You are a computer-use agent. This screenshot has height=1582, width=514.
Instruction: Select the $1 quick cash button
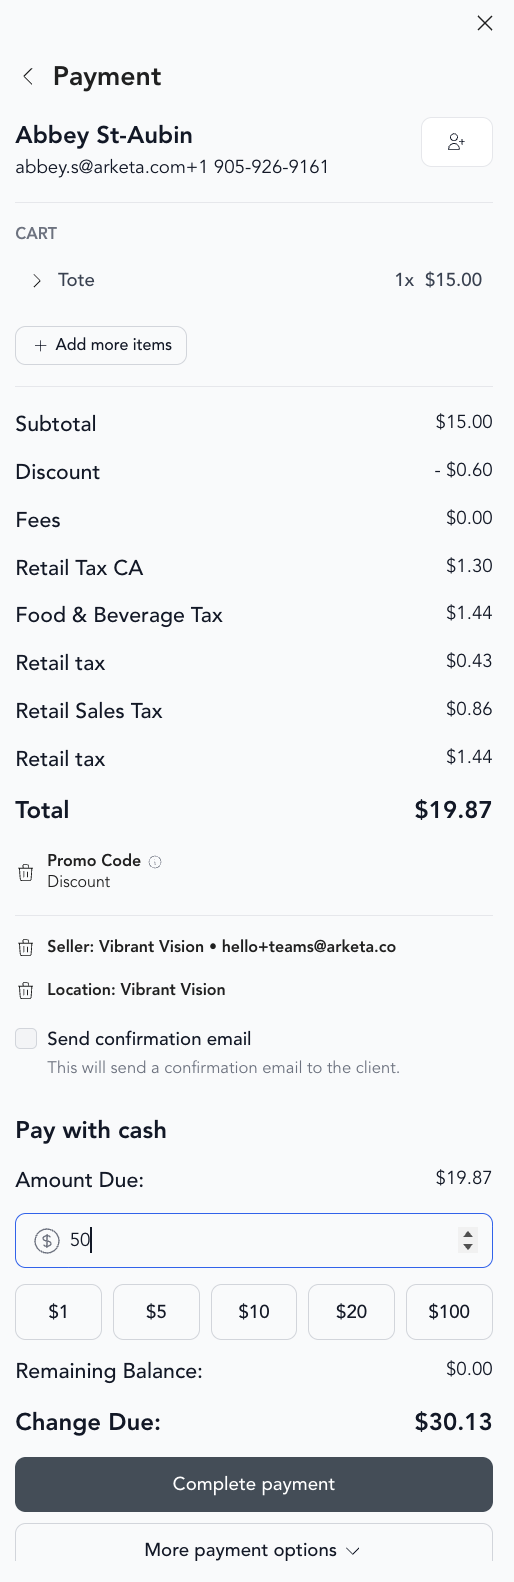pos(59,1312)
